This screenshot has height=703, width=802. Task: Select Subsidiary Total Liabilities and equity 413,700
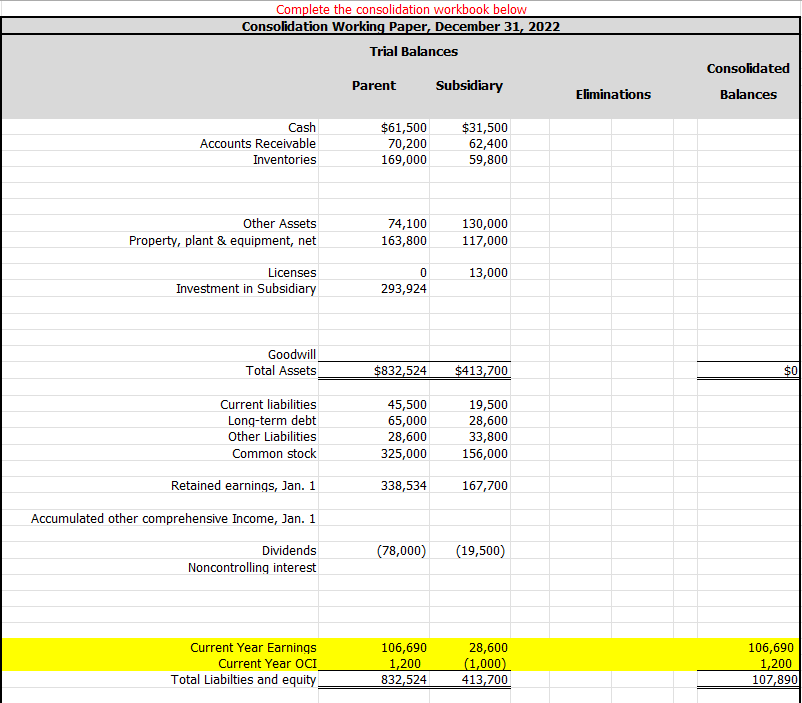484,679
